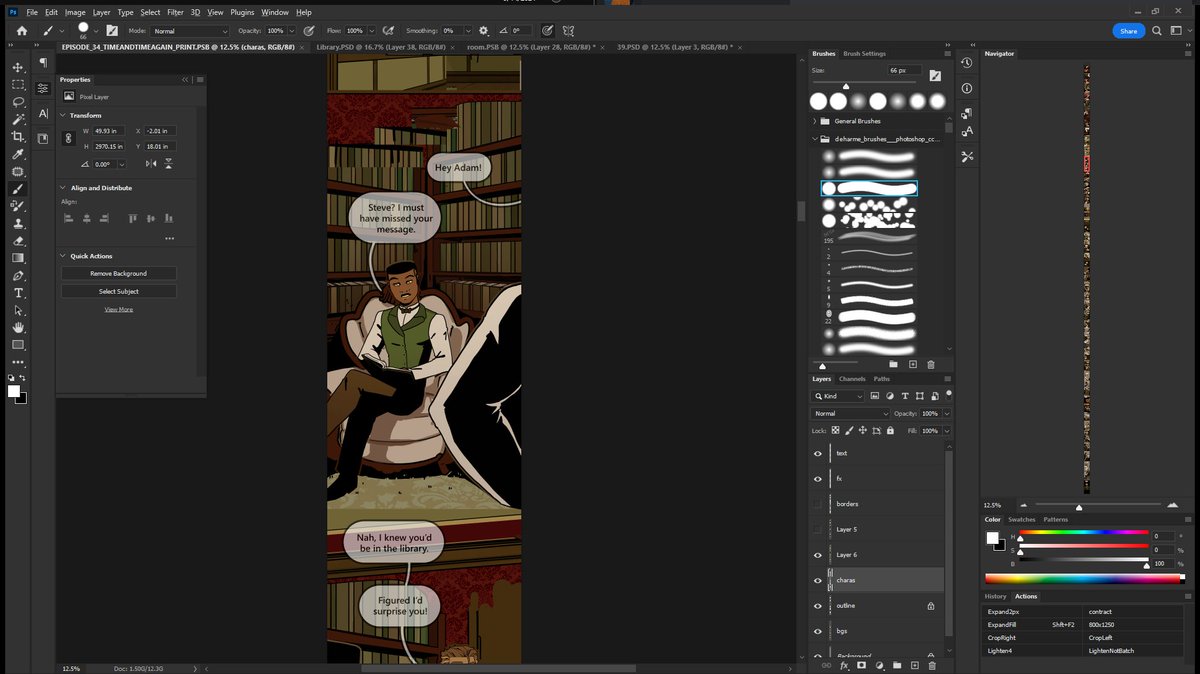This screenshot has height=674, width=1200.
Task: Click the Home icon in options bar
Action: [x=22, y=31]
